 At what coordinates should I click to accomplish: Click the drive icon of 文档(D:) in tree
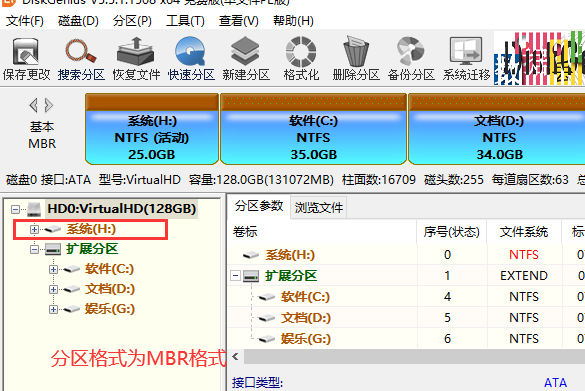71,289
